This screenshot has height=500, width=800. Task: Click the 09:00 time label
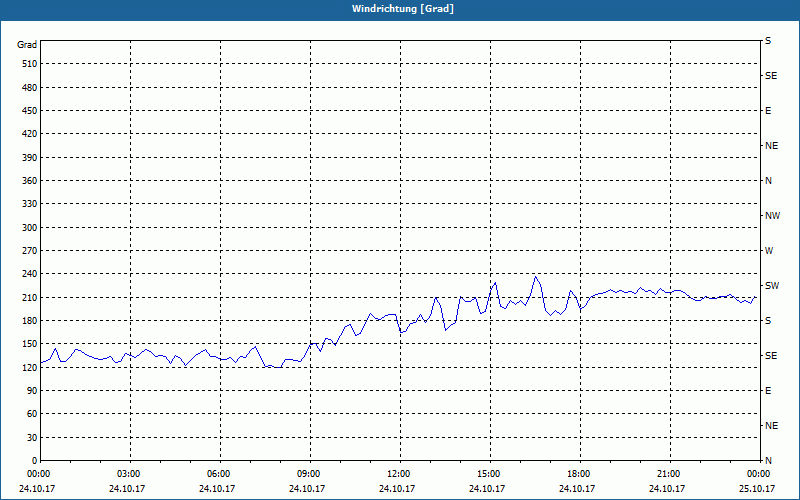click(308, 474)
